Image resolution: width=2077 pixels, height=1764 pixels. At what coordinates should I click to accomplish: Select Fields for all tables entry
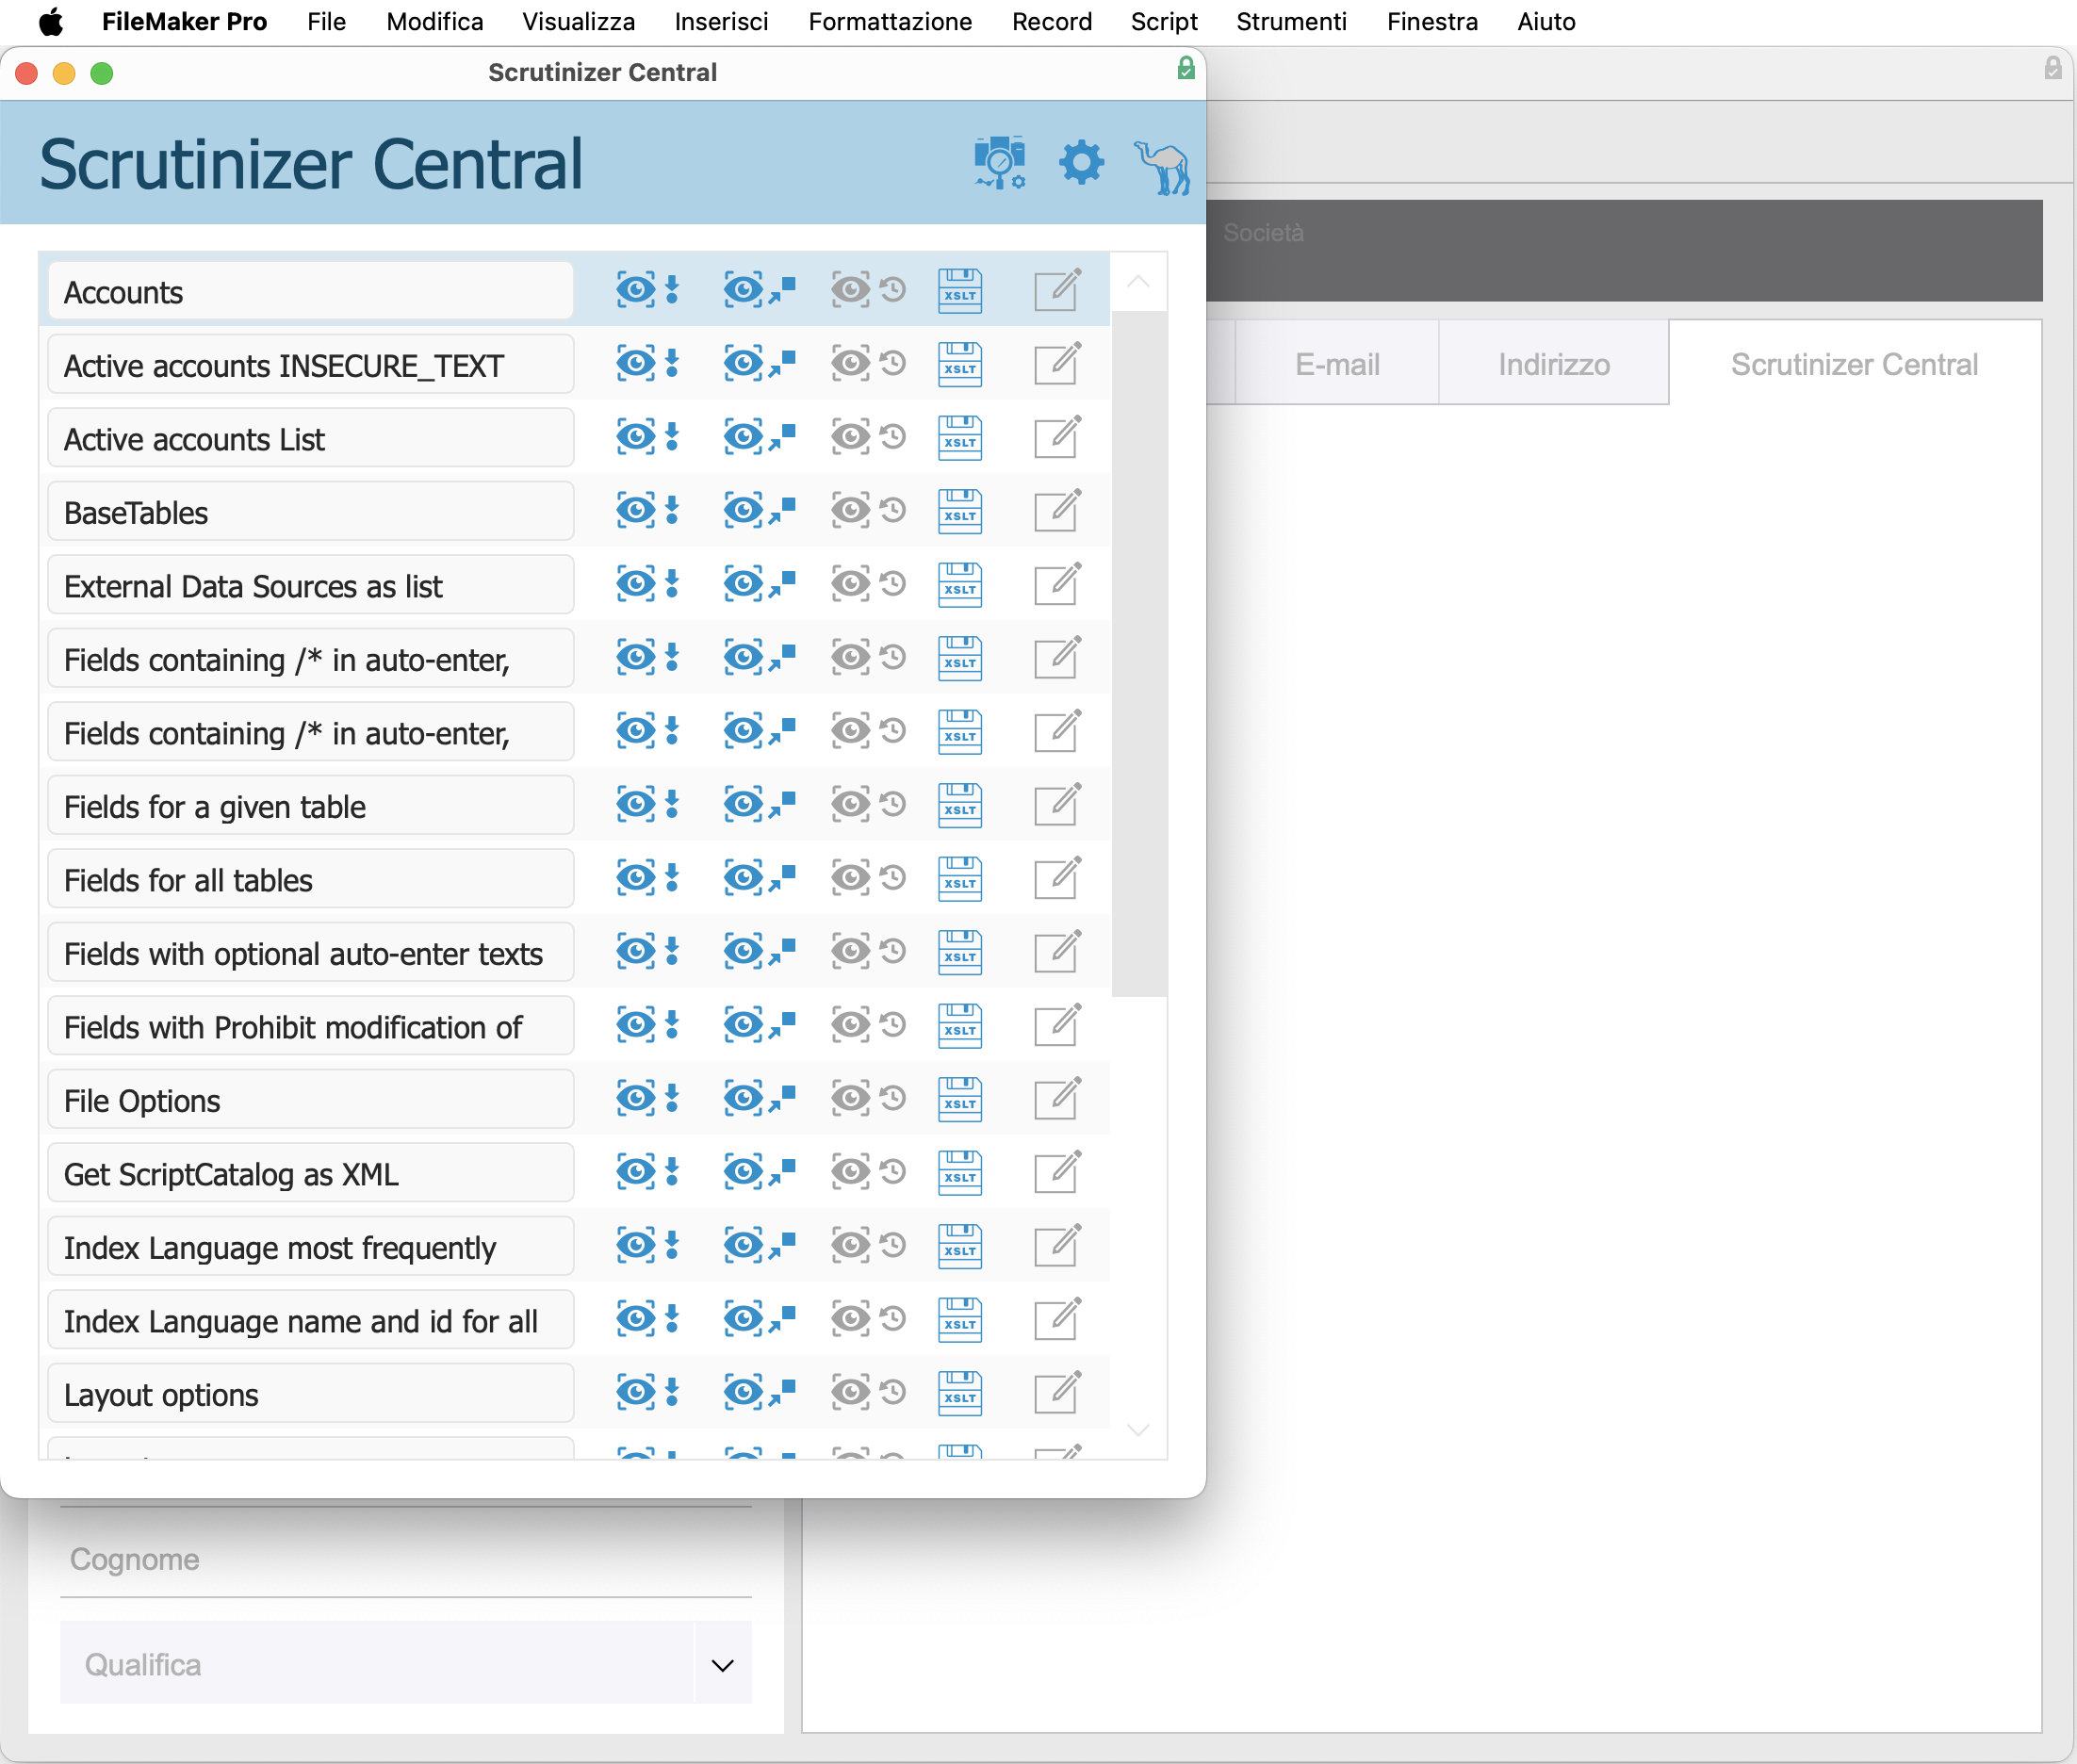(x=310, y=880)
